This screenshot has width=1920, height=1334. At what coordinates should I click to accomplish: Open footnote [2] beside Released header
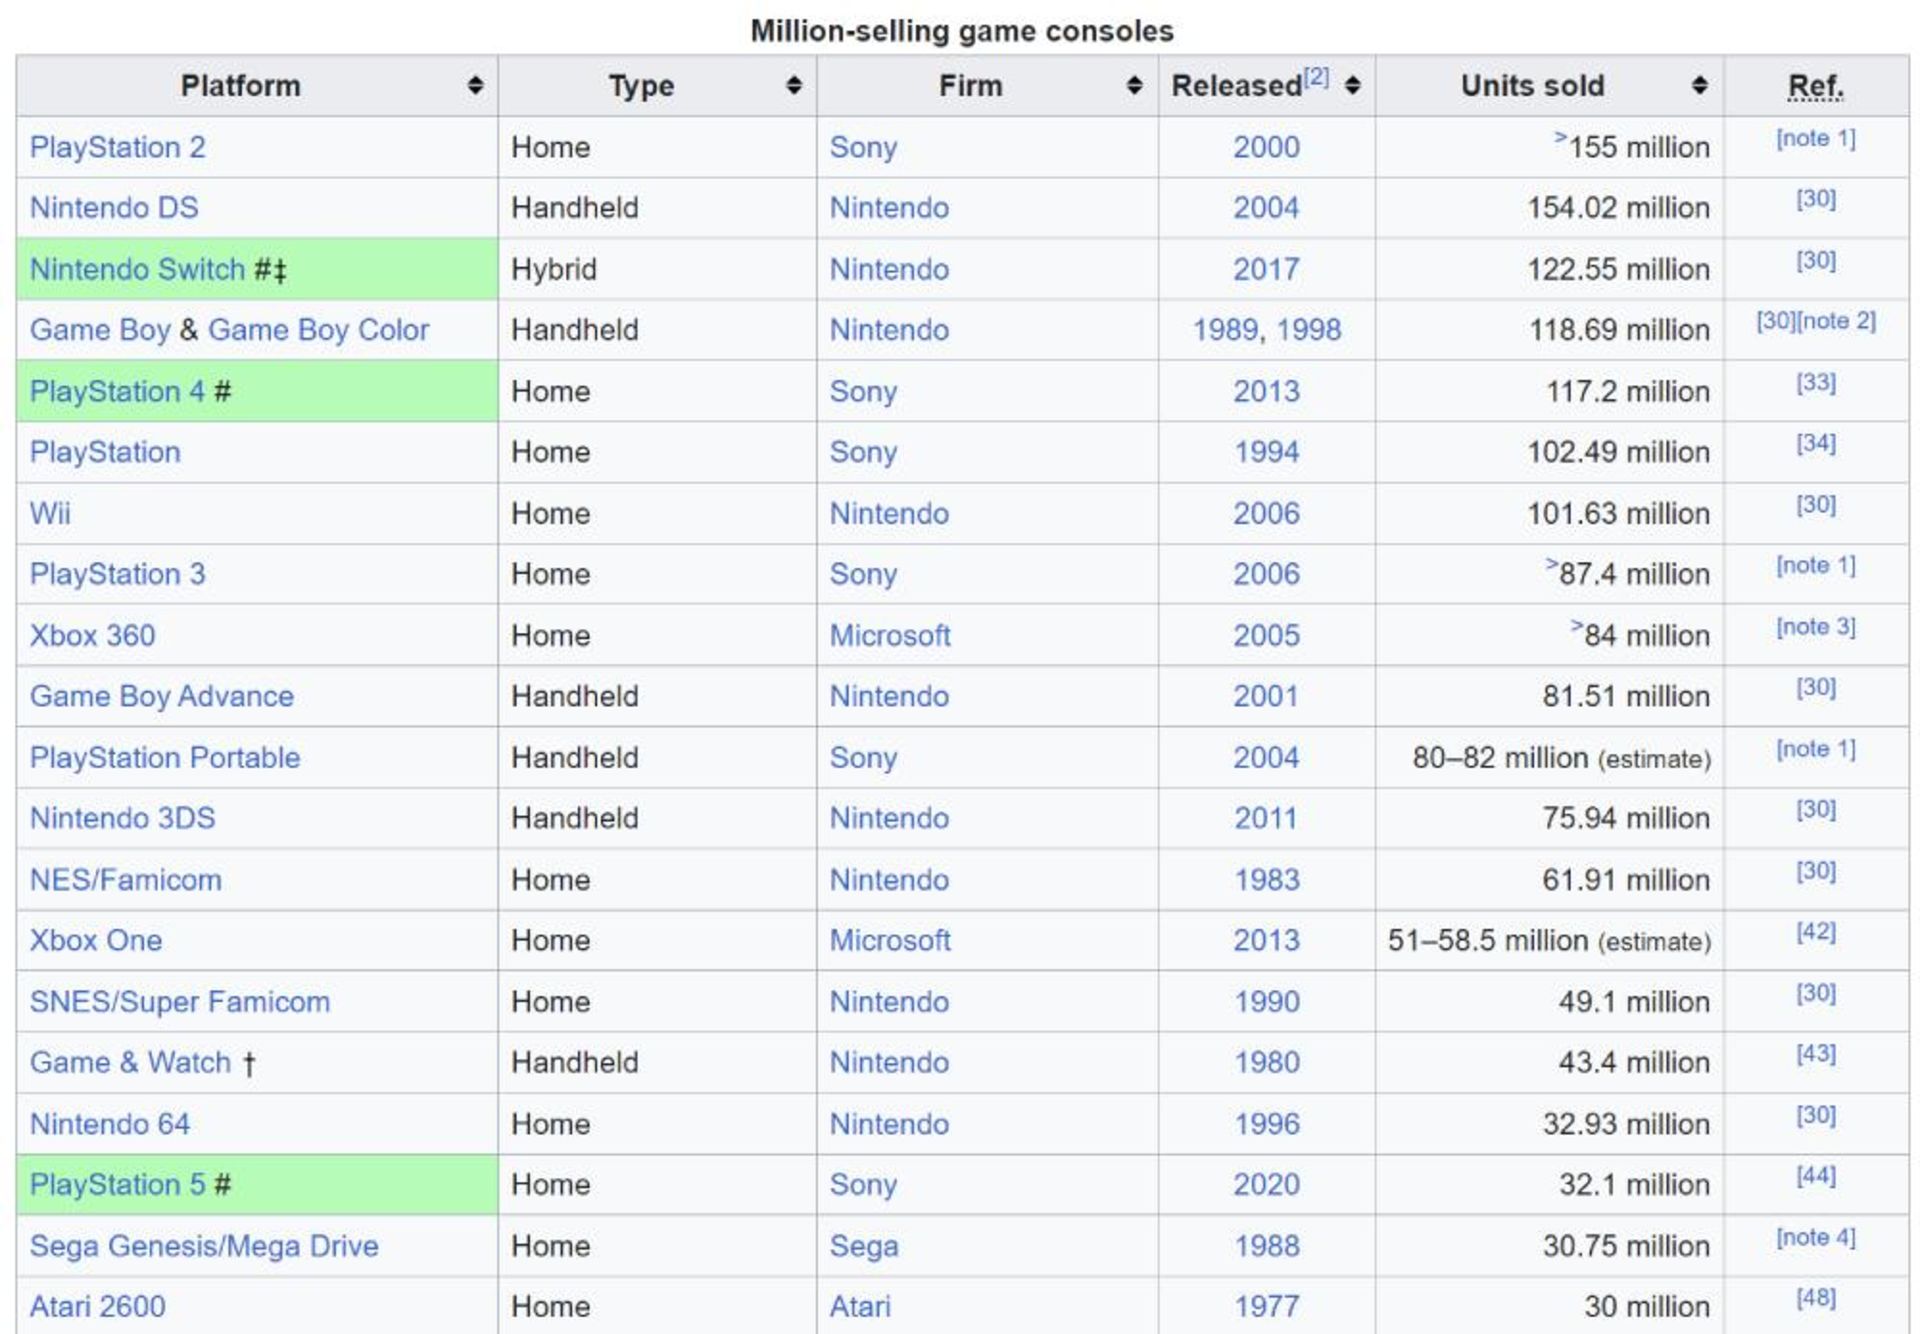click(1316, 77)
